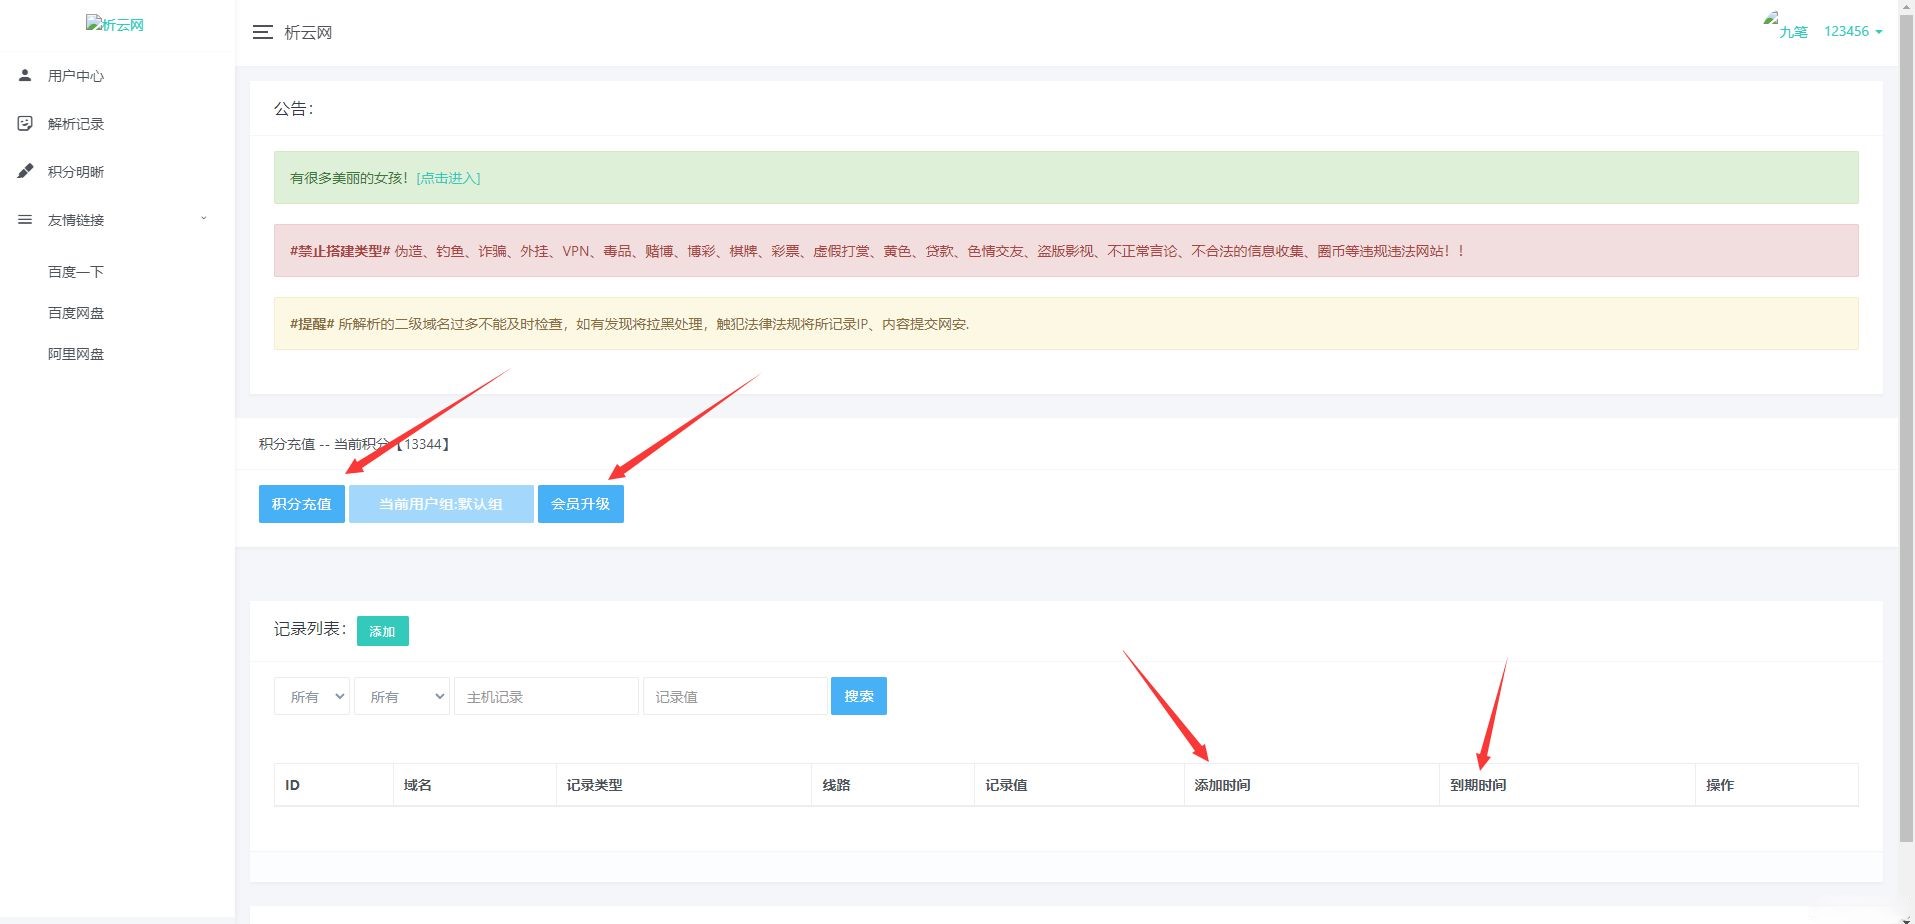Focus the 主机记录 input field
The image size is (1915, 924).
click(x=546, y=696)
